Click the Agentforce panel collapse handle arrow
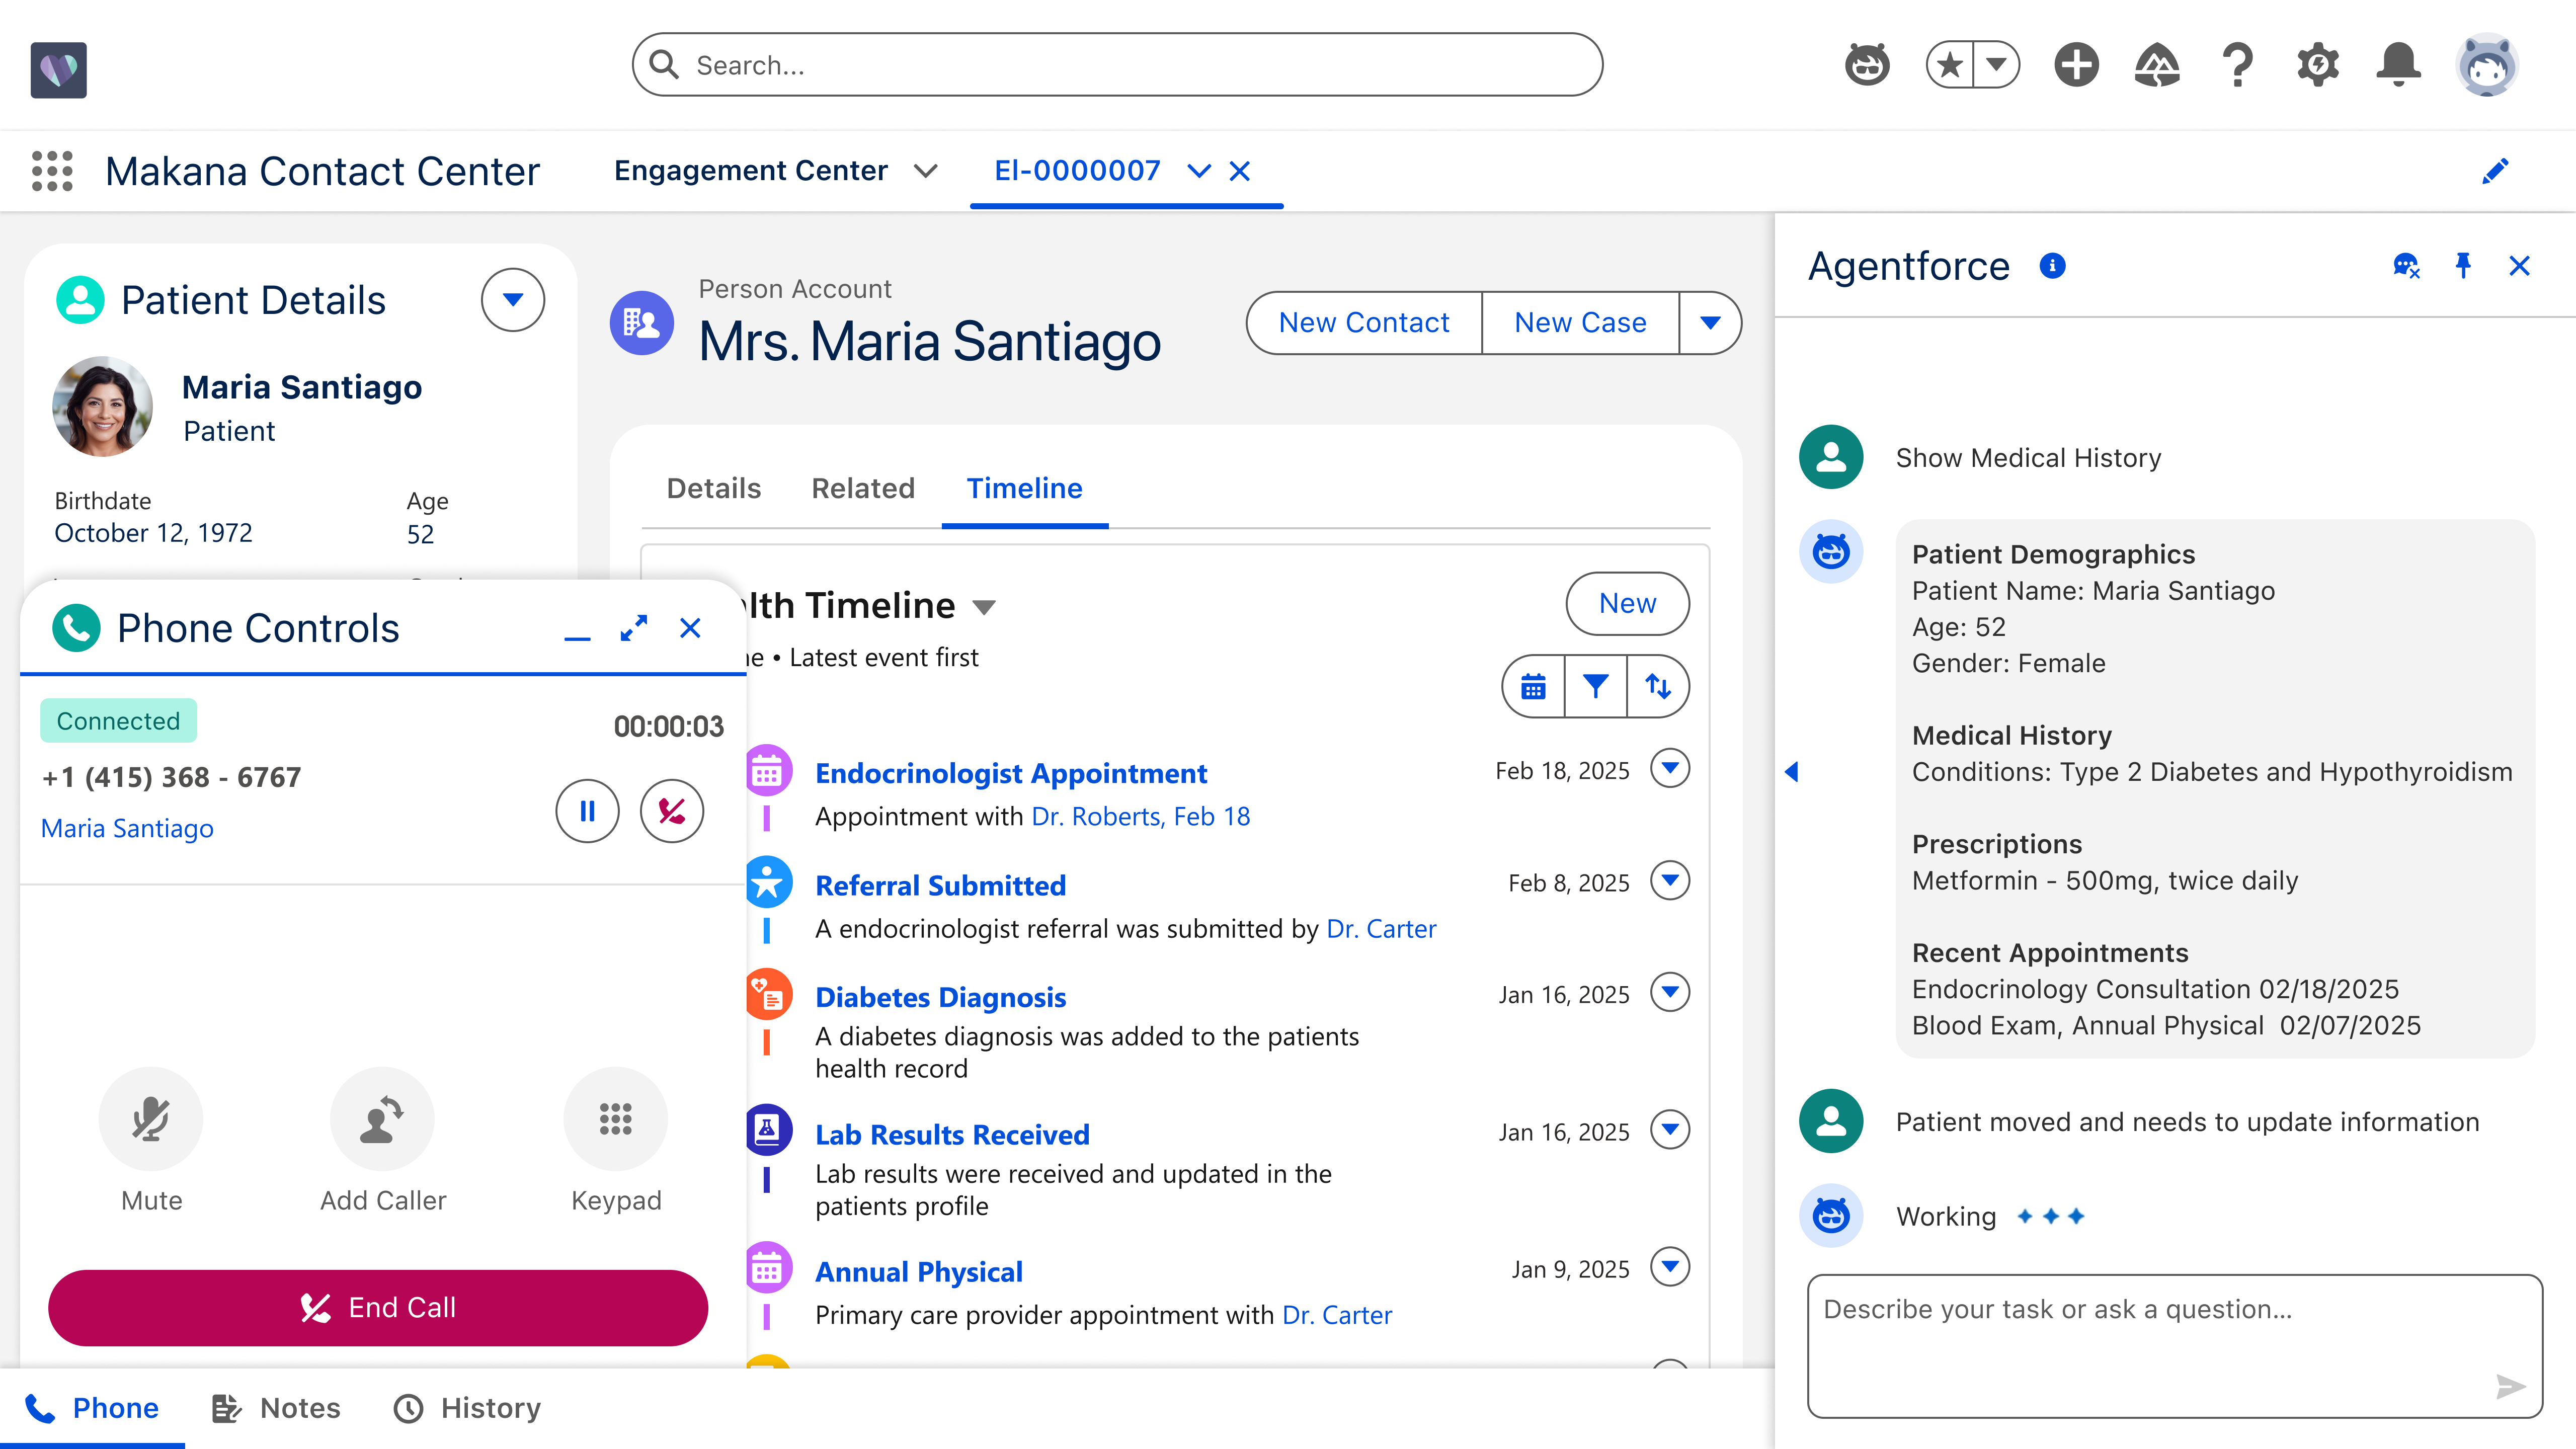Viewport: 2576px width, 1449px height. 1791,772
